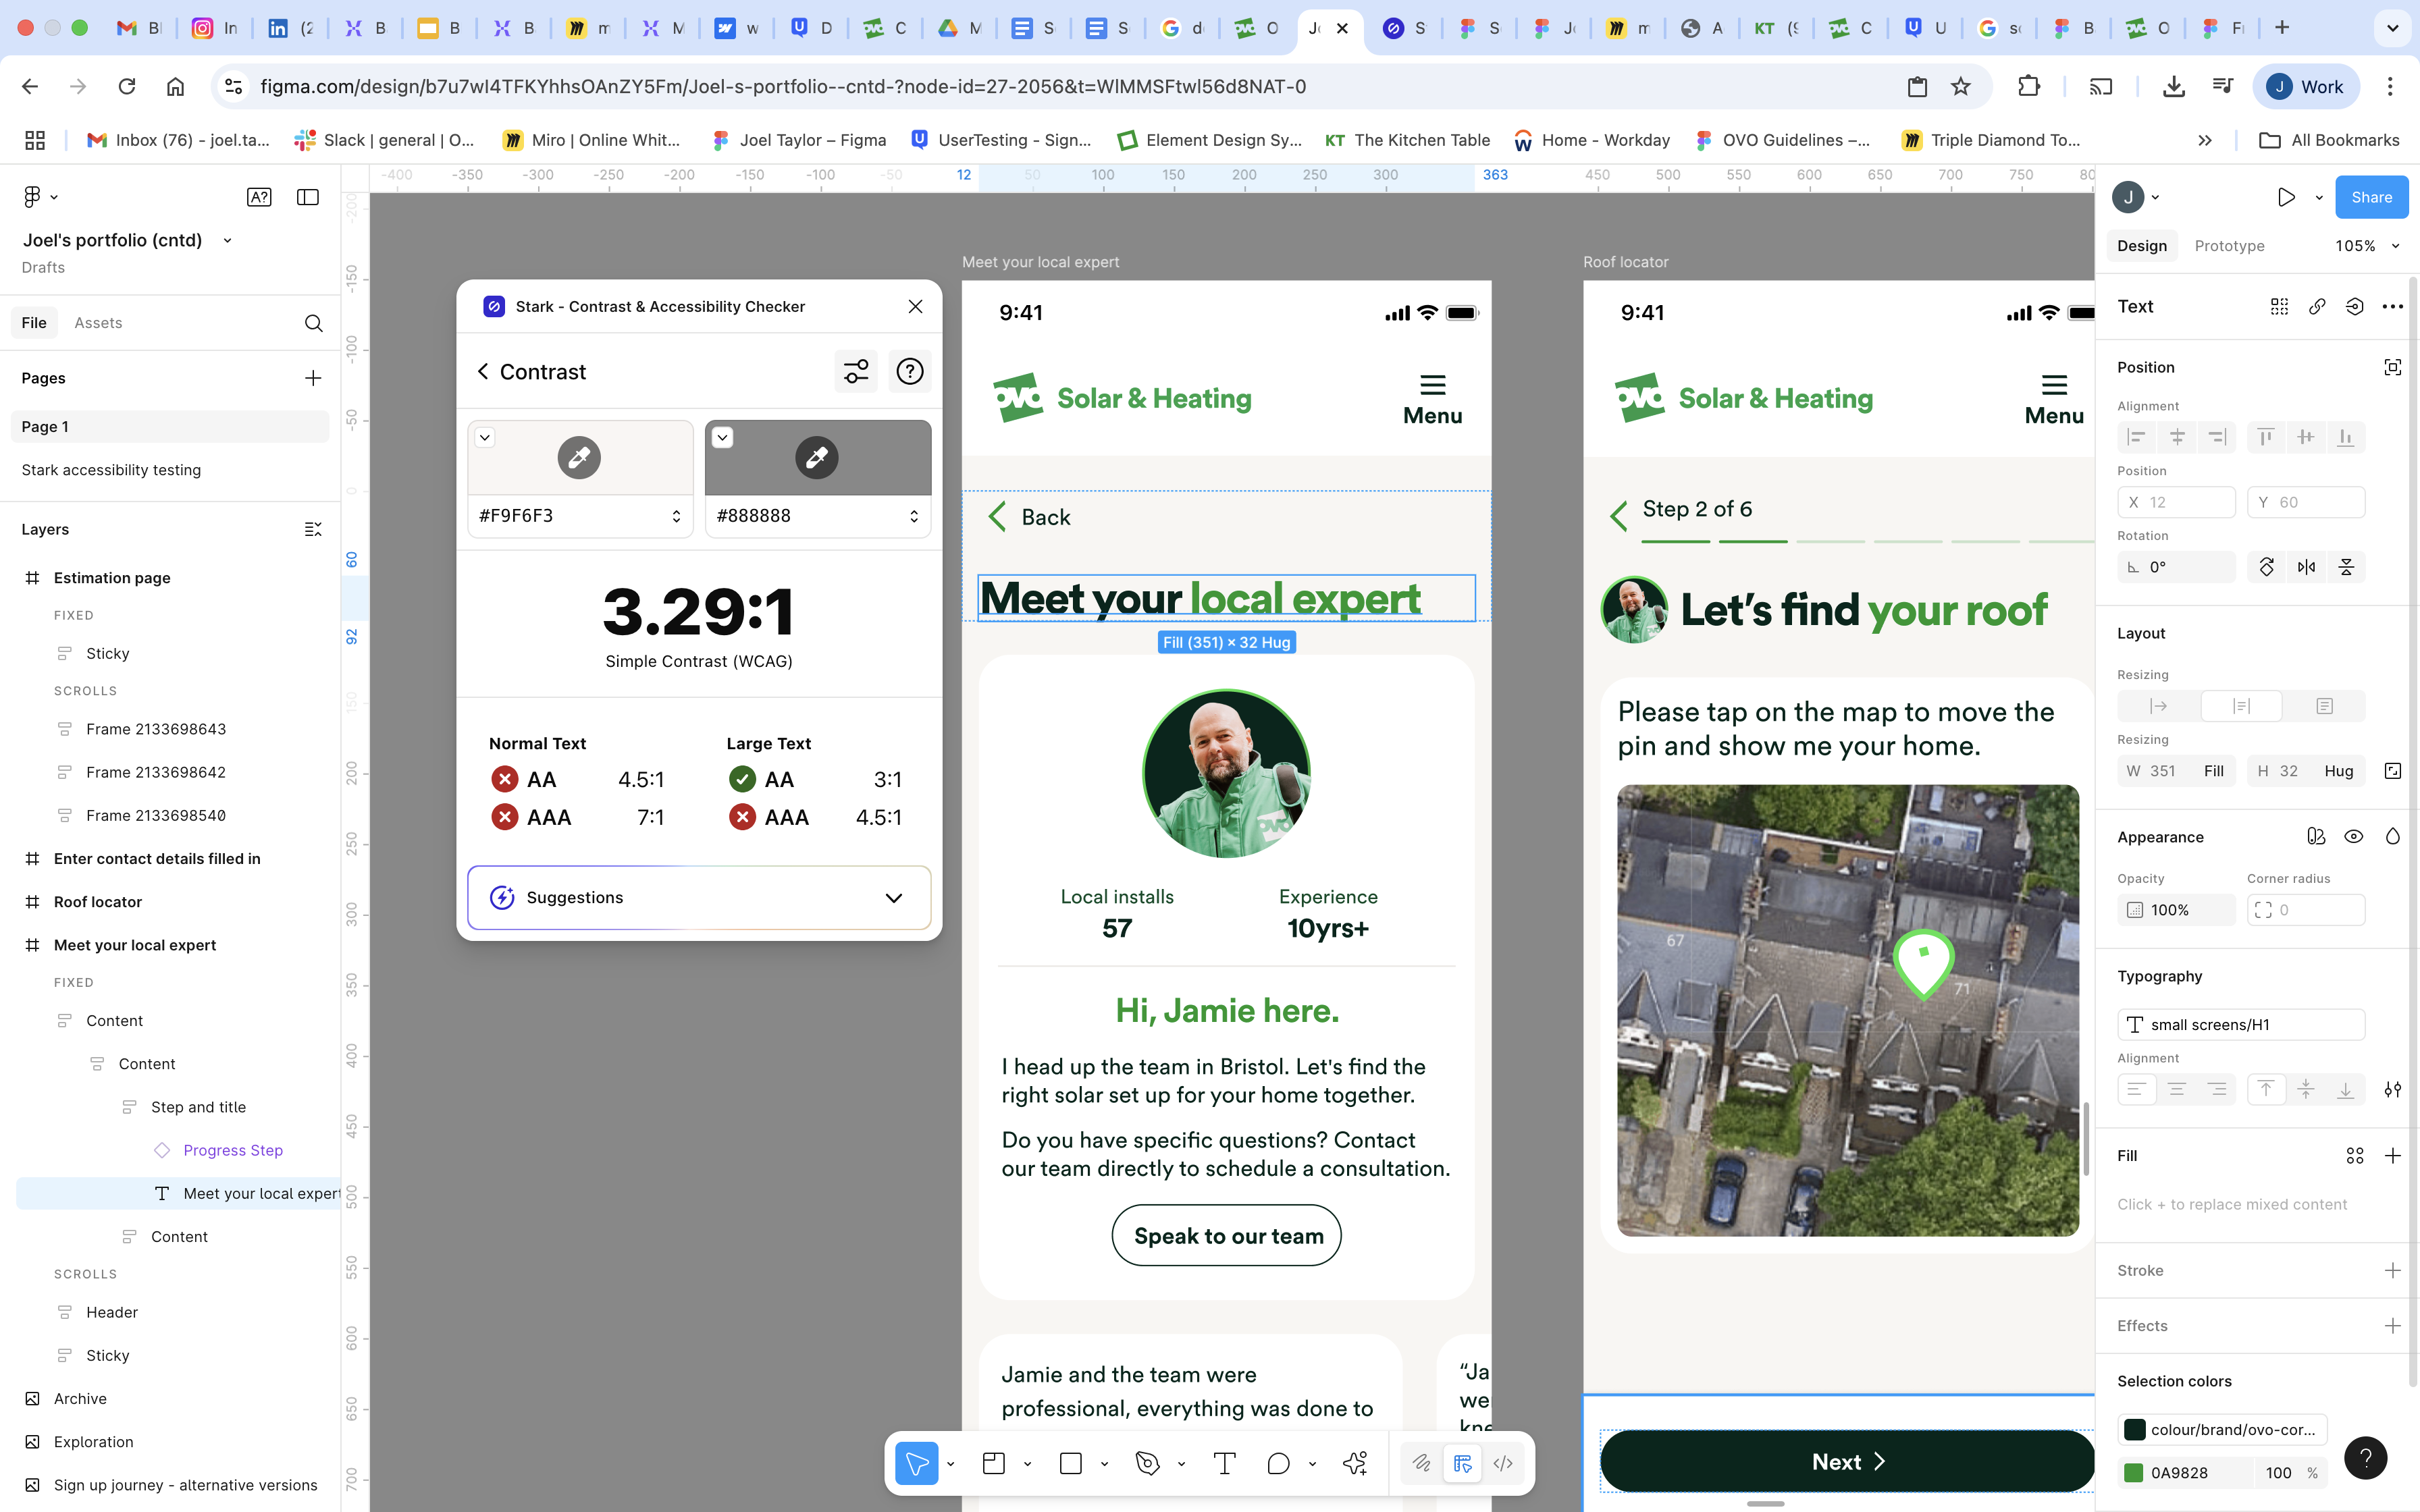The height and width of the screenshot is (1512, 2420).
Task: Select the Roof locator frame layer
Action: point(98,901)
